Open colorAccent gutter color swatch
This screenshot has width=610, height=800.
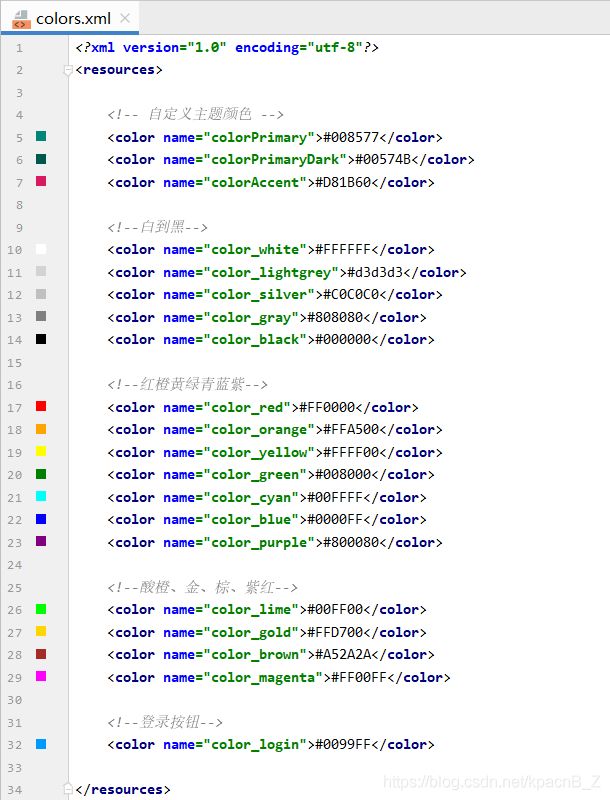coord(41,181)
